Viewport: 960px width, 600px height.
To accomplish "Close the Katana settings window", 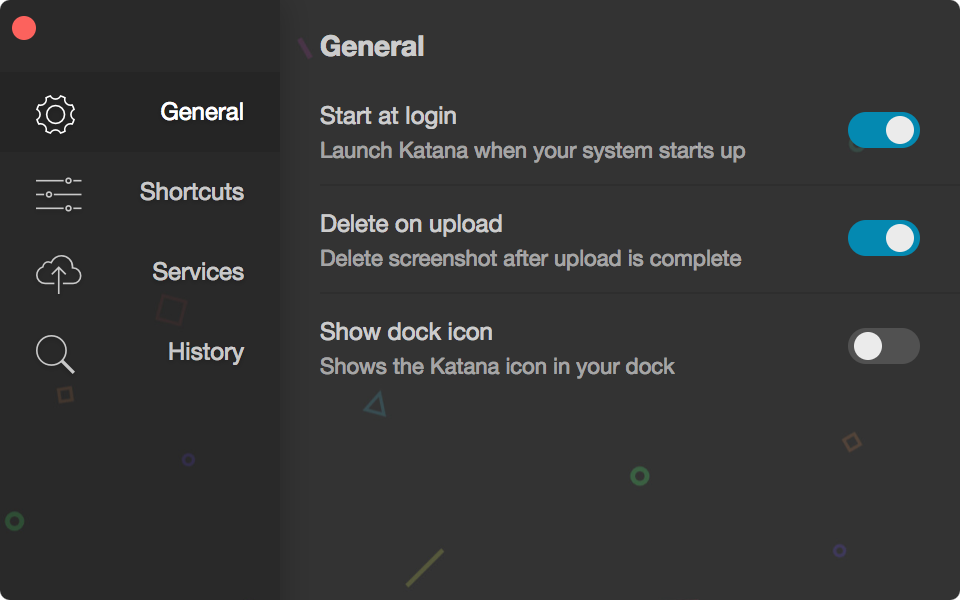I will 24,29.
